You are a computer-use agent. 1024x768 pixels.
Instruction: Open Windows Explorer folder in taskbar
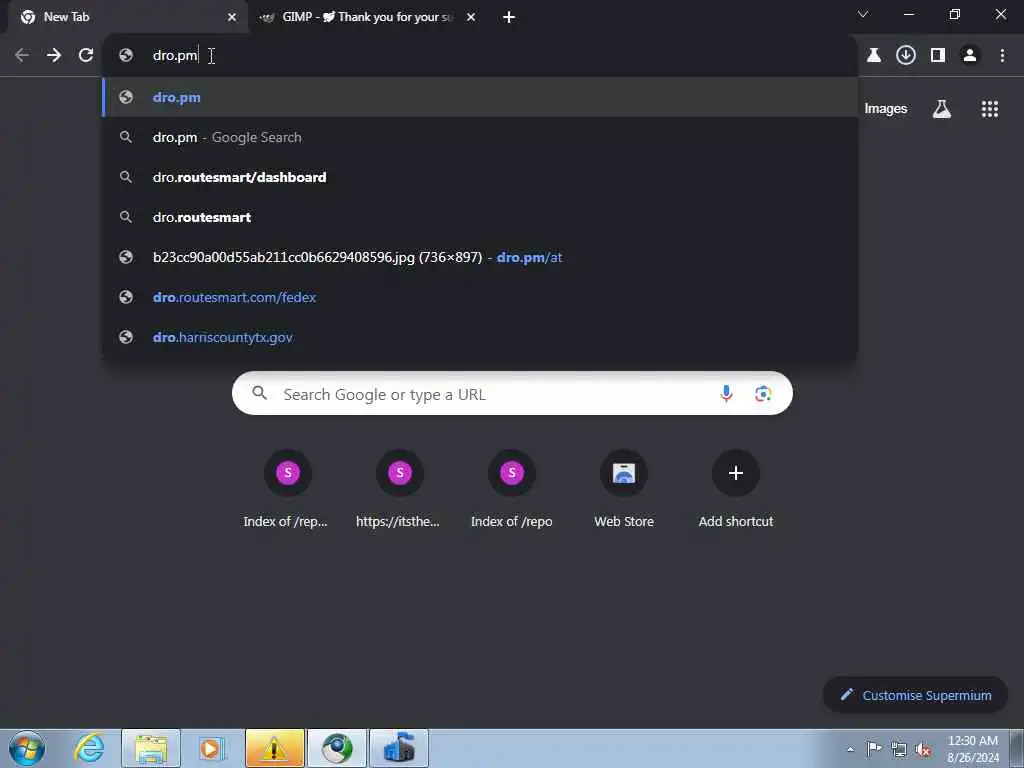[151, 748]
